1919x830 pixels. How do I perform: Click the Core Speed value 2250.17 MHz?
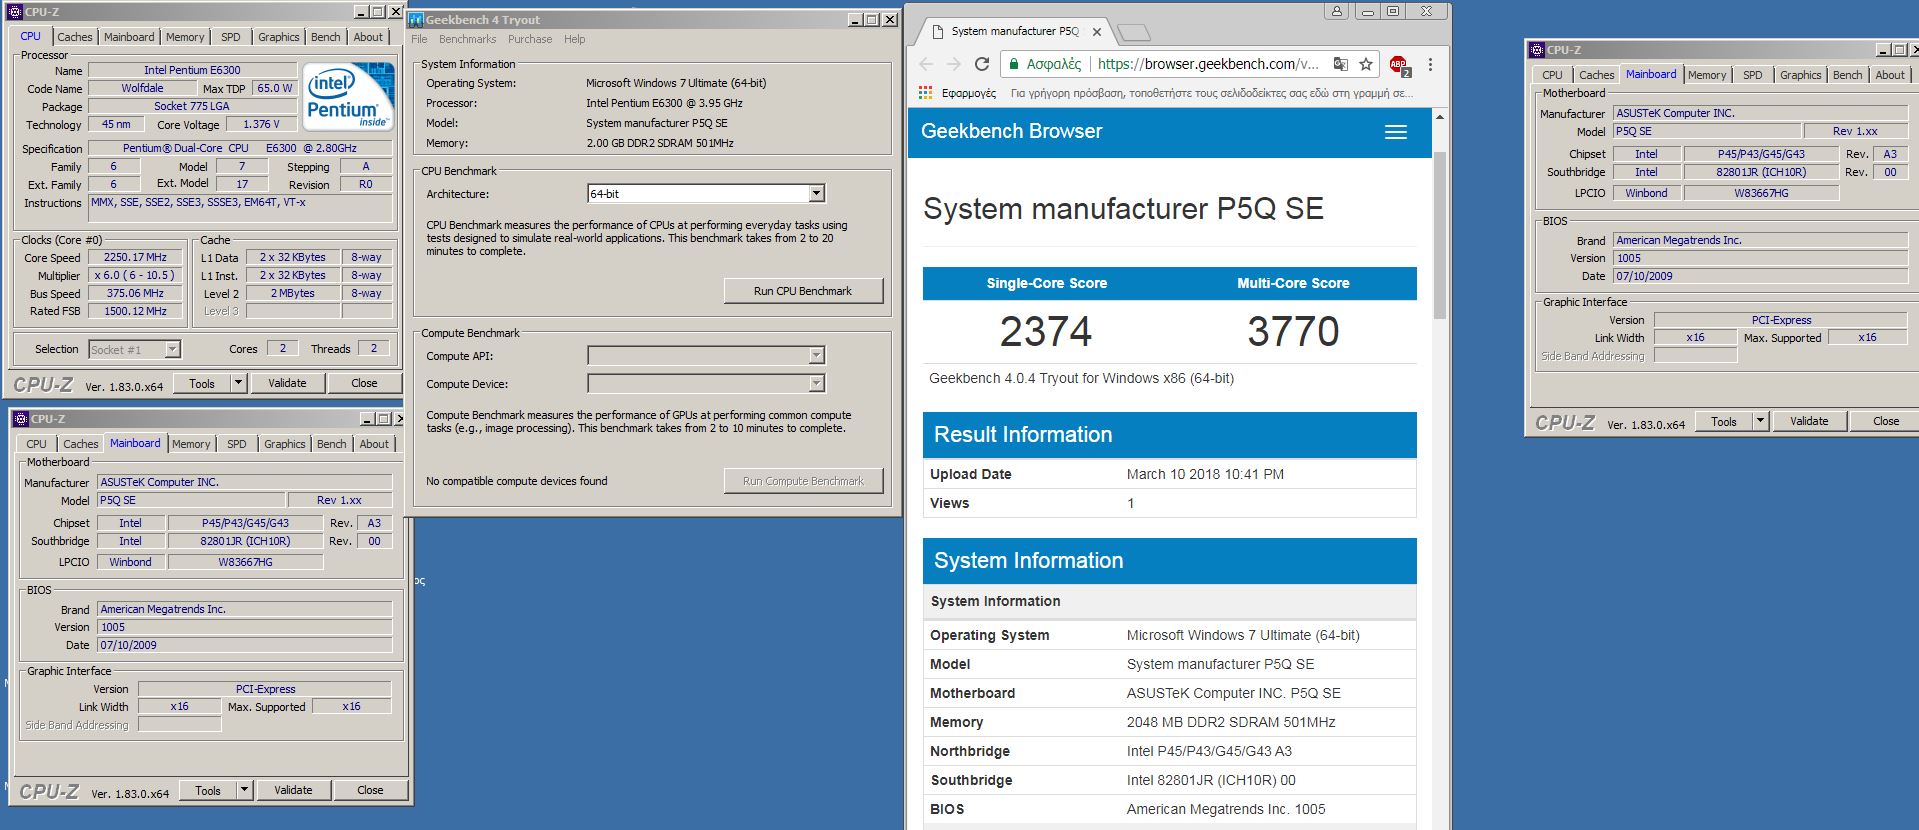pyautogui.click(x=135, y=257)
